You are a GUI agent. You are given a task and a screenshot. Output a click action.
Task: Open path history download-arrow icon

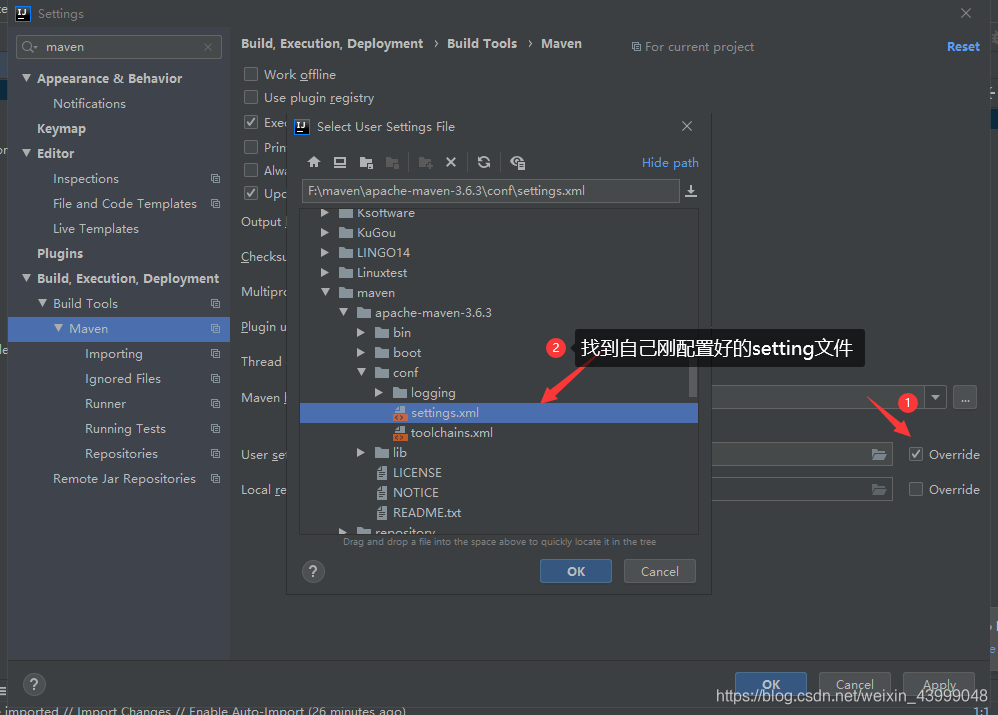(x=691, y=190)
